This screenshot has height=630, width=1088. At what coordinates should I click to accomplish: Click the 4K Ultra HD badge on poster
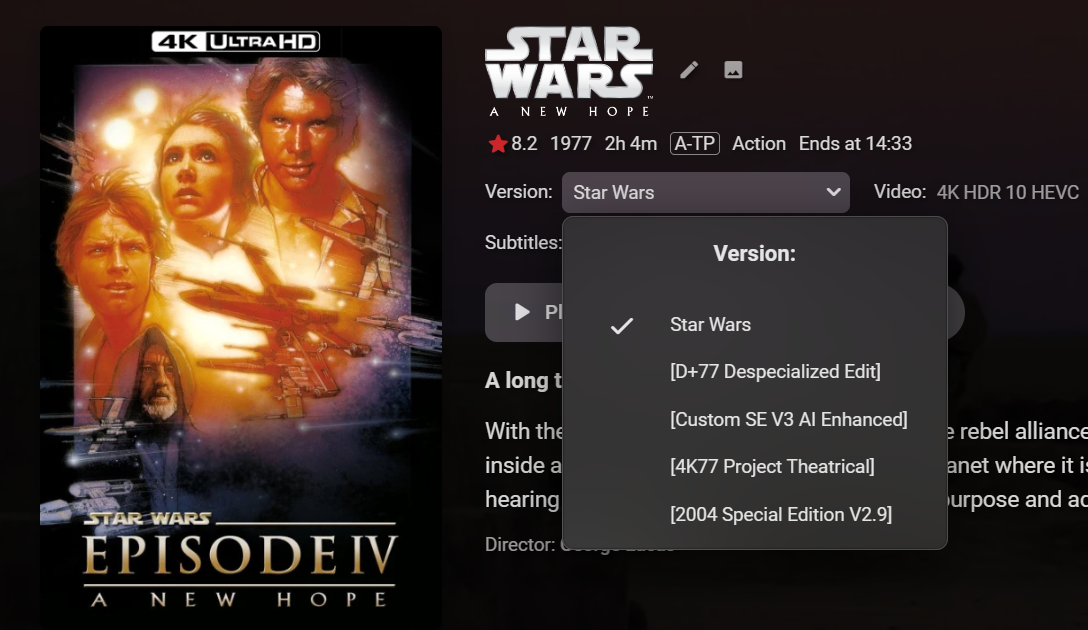pyautogui.click(x=236, y=42)
